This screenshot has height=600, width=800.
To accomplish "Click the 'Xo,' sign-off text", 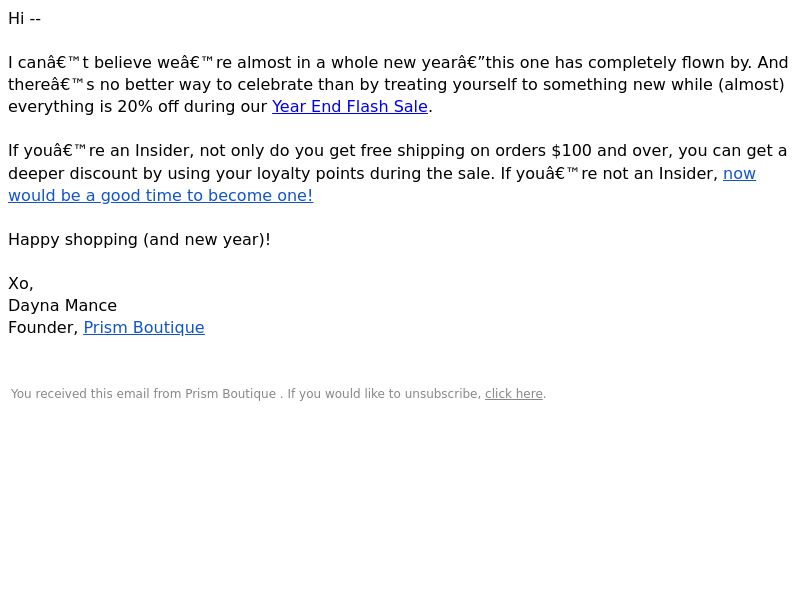I will click(x=20, y=284).
